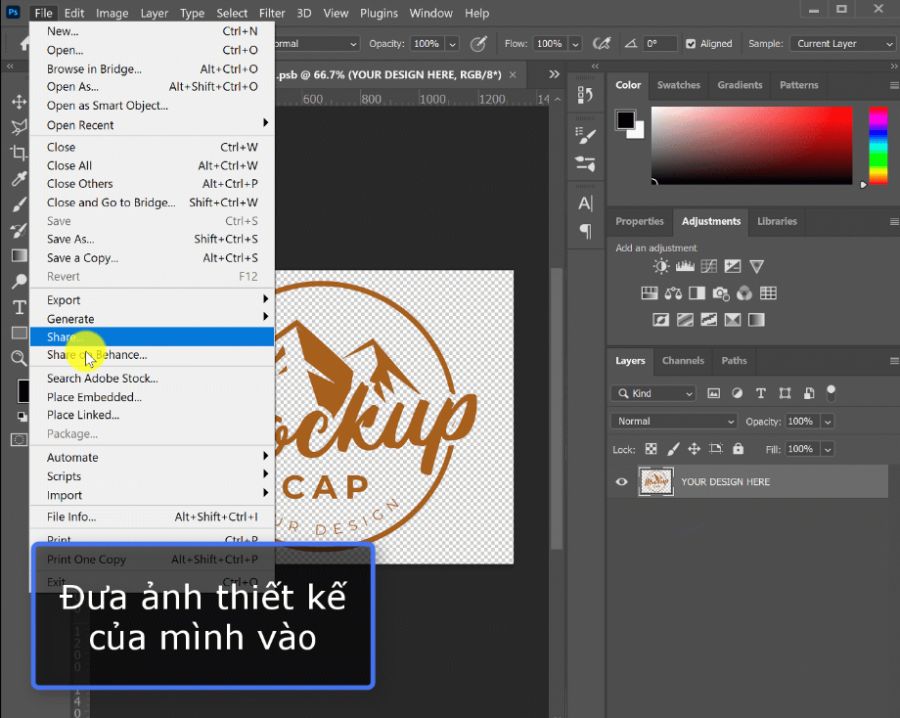Image resolution: width=900 pixels, height=718 pixels.
Task: Add a Levels adjustment
Action: pos(685,266)
